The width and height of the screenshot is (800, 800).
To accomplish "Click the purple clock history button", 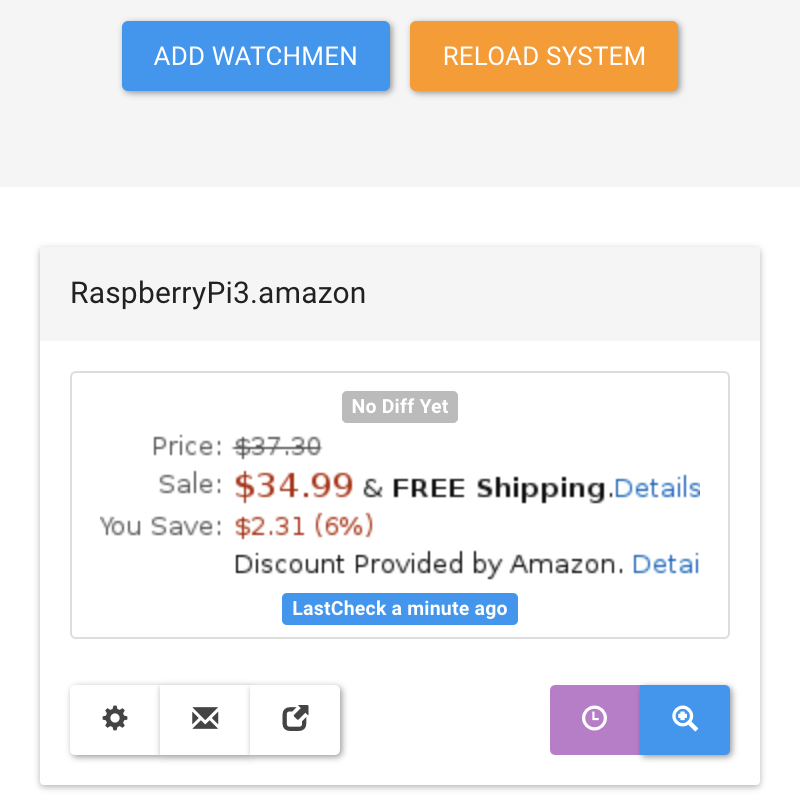I will click(594, 718).
